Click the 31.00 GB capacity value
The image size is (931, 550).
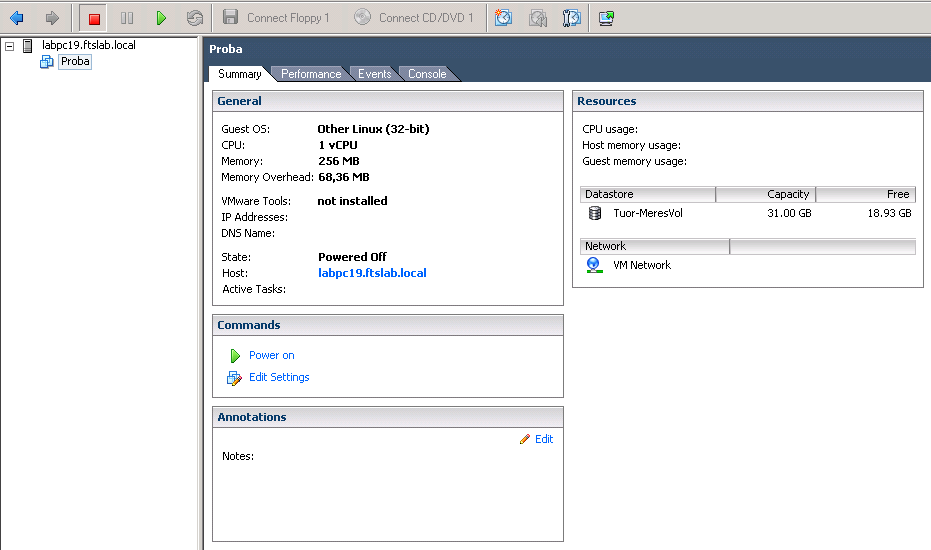(789, 213)
